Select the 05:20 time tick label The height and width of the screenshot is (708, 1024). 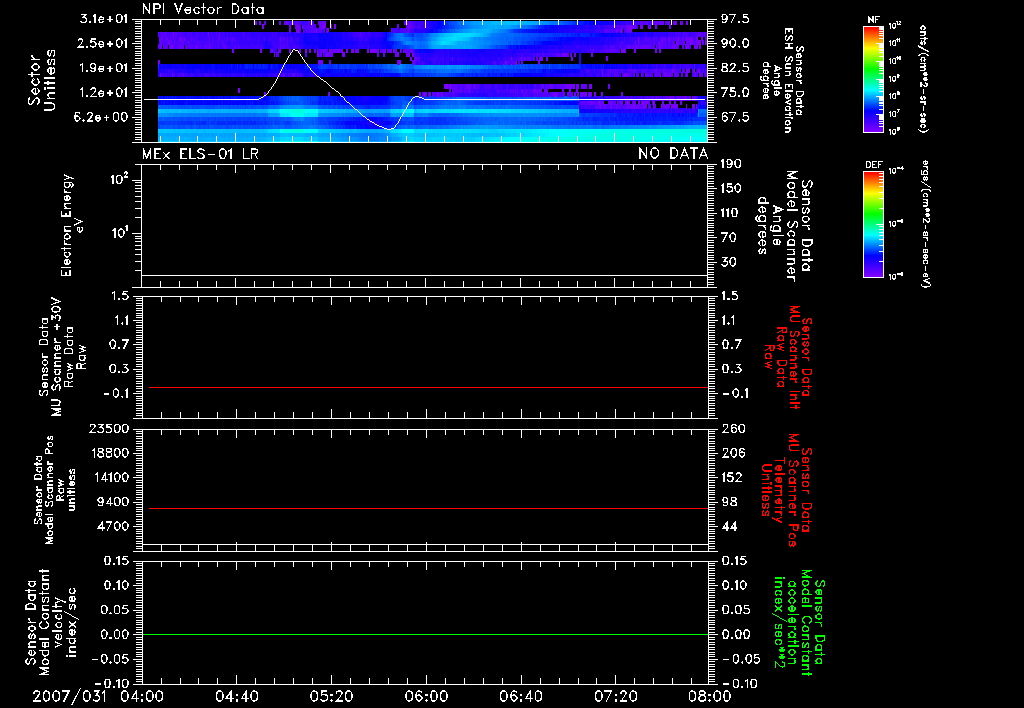point(331,696)
